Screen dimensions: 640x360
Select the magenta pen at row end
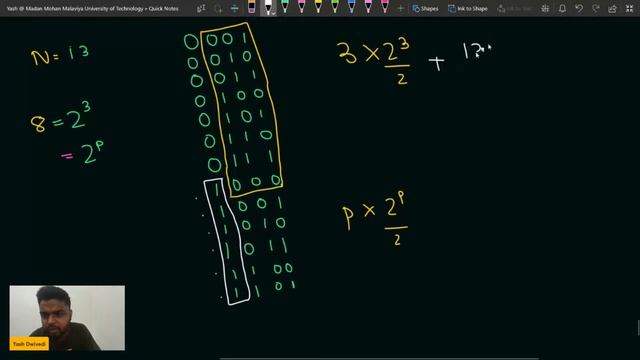coord(385,7)
